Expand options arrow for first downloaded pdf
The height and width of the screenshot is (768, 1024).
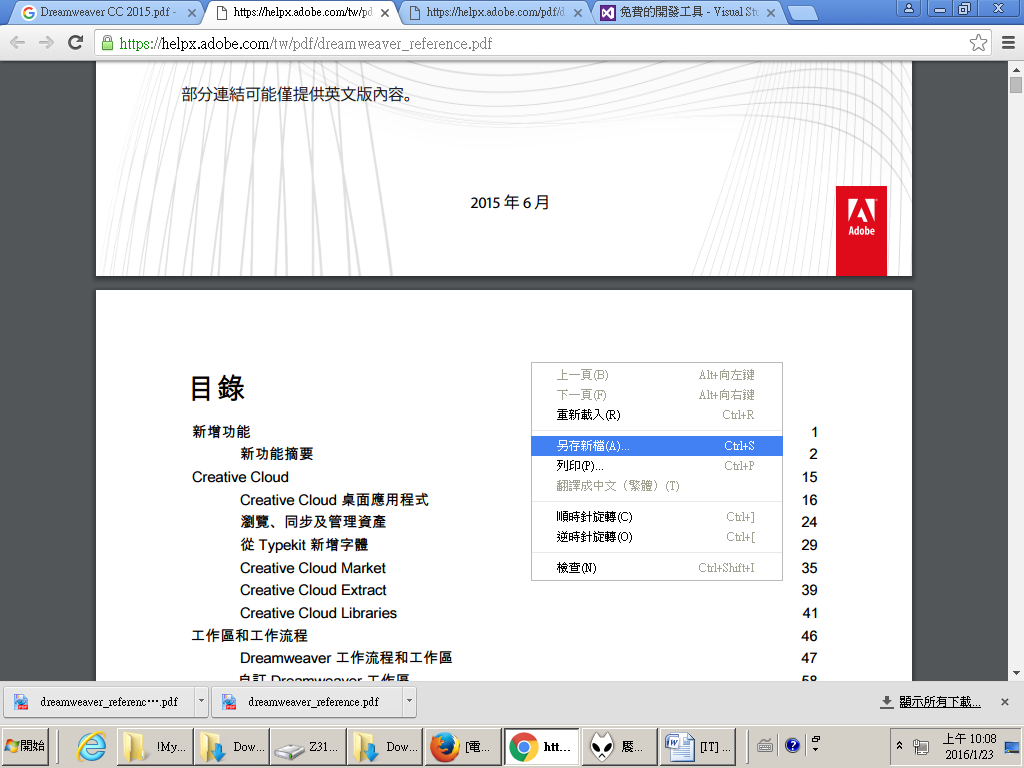click(x=201, y=702)
